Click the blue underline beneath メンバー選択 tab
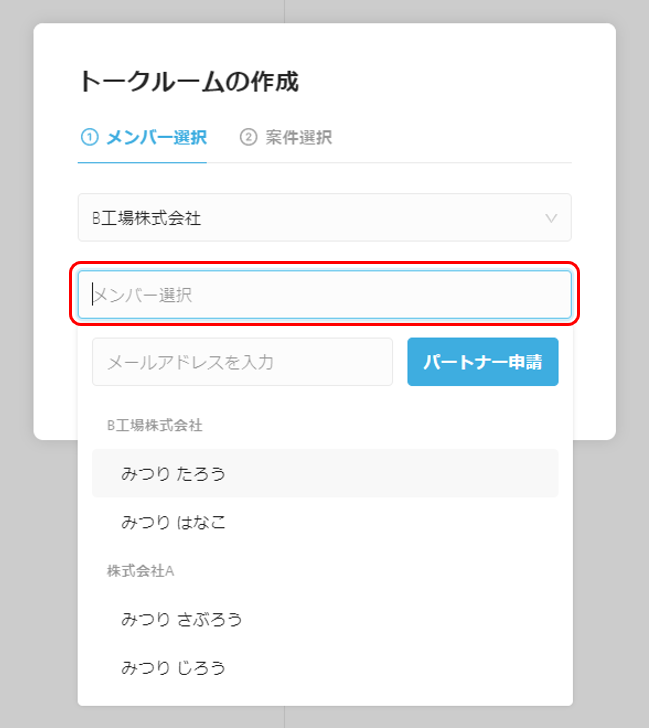This screenshot has height=728, width=649. 142,162
